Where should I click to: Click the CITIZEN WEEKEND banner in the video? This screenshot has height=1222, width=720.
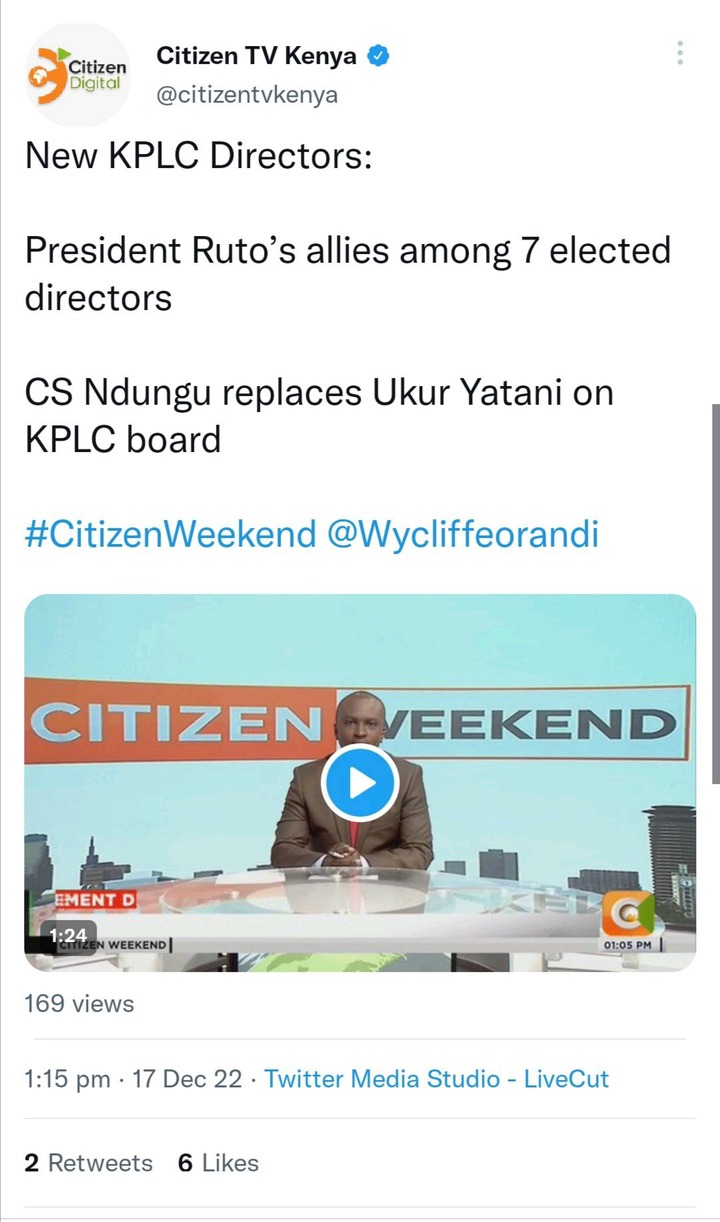(356, 724)
